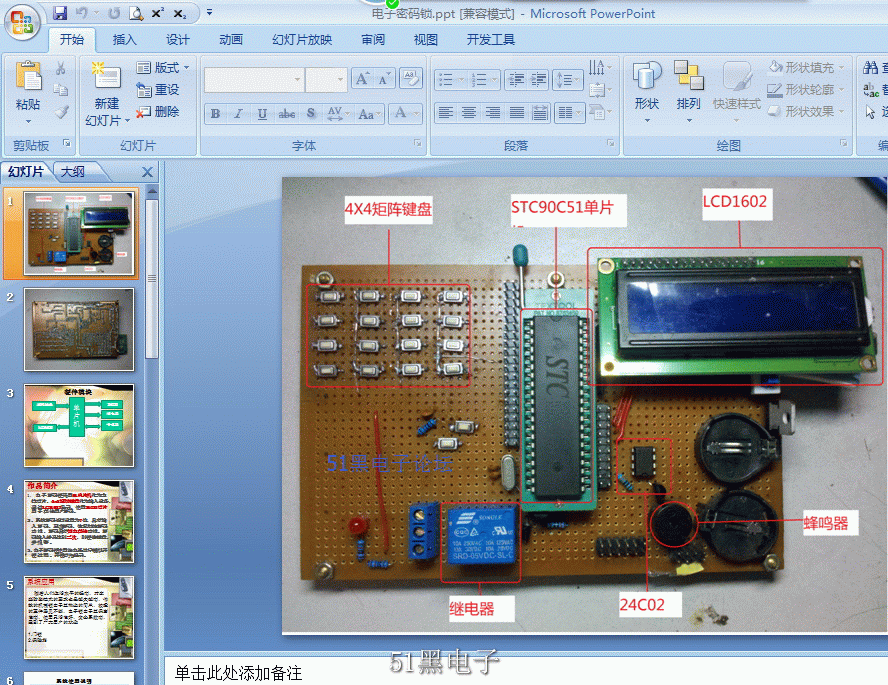This screenshot has height=685, width=888.
Task: Apply subscript from the quick access toolbar
Action: point(180,13)
